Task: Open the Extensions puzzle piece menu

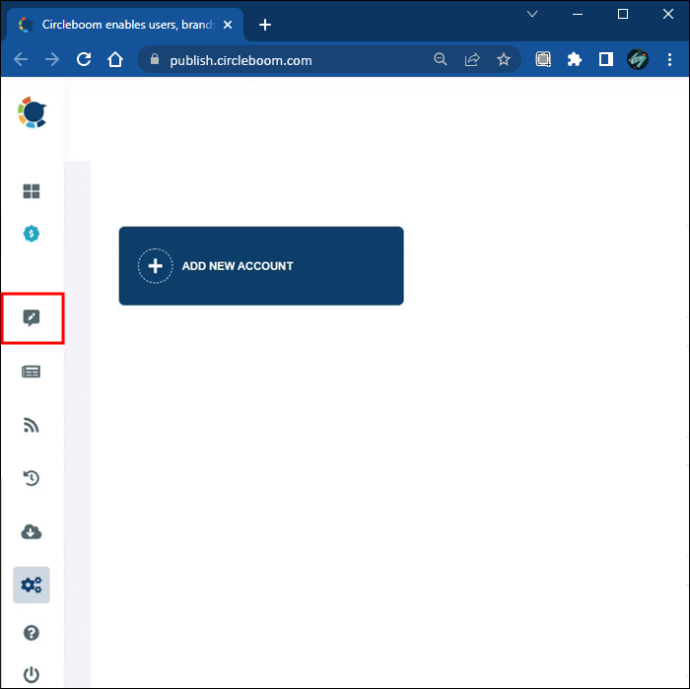Action: [x=574, y=59]
